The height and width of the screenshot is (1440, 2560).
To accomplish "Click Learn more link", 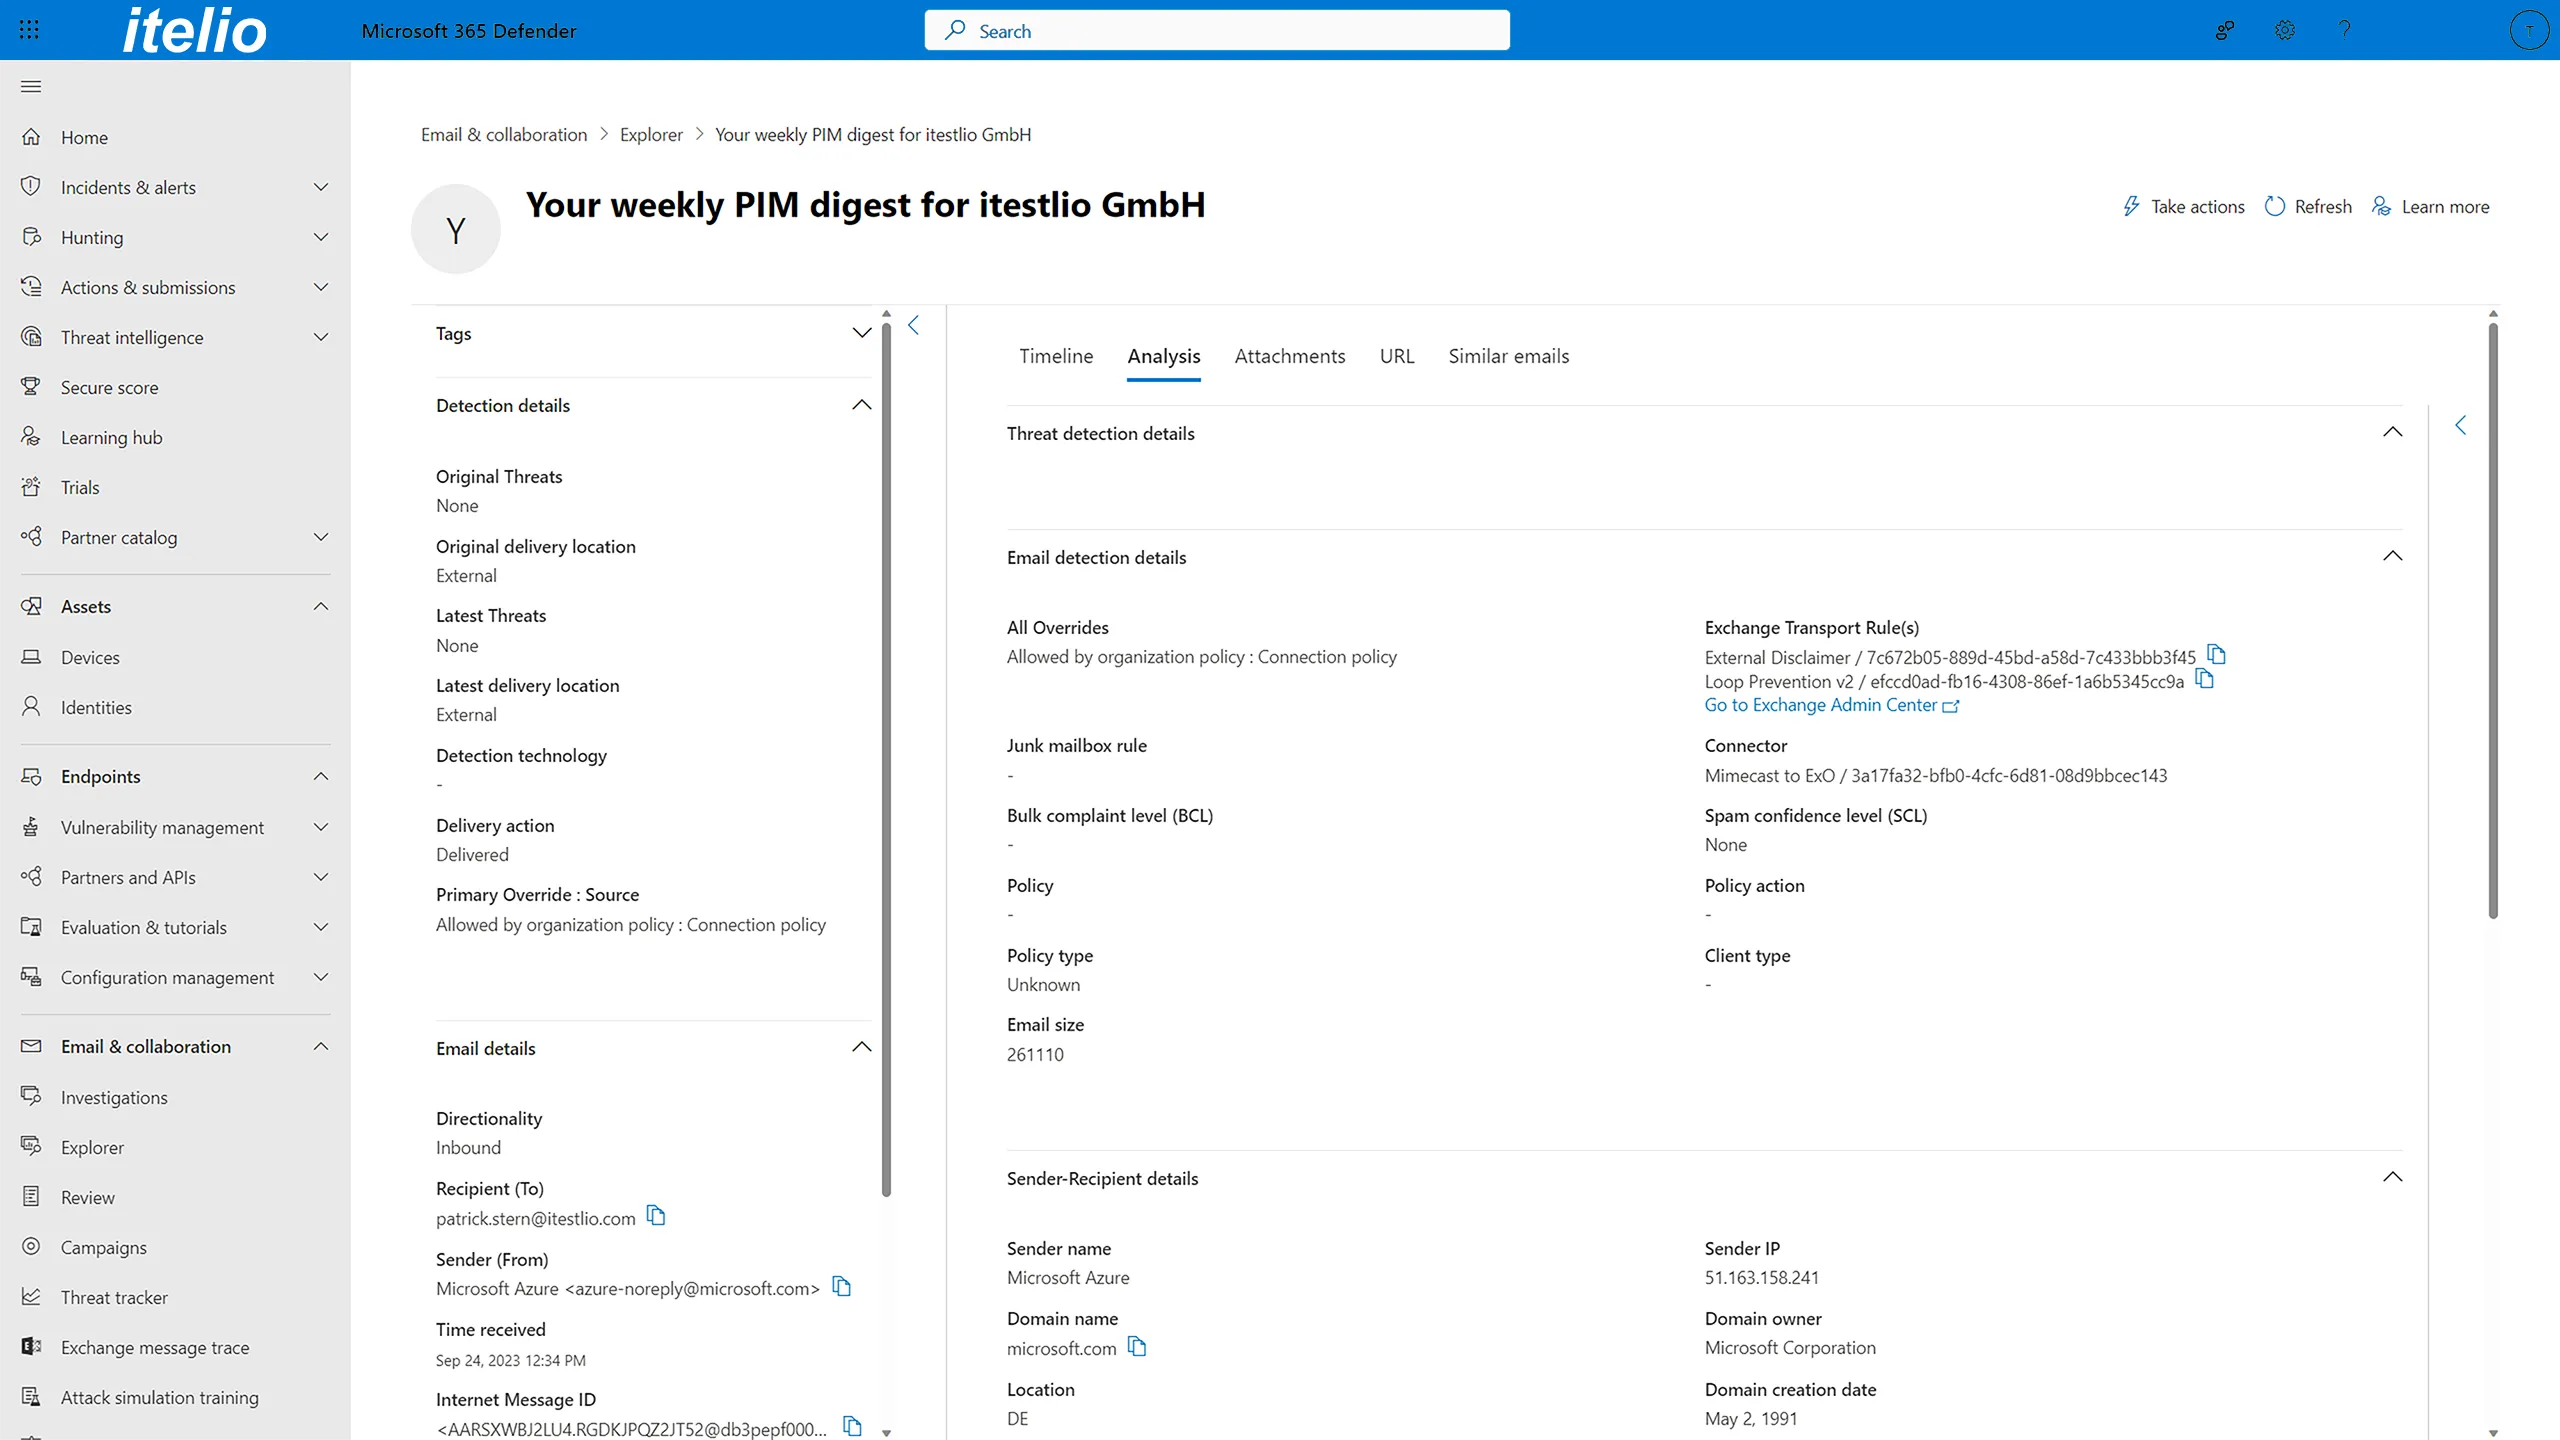I will pos(2431,206).
